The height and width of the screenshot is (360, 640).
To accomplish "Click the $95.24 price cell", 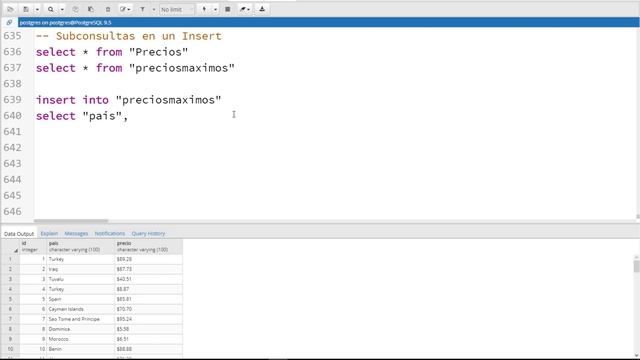I will 149,319.
